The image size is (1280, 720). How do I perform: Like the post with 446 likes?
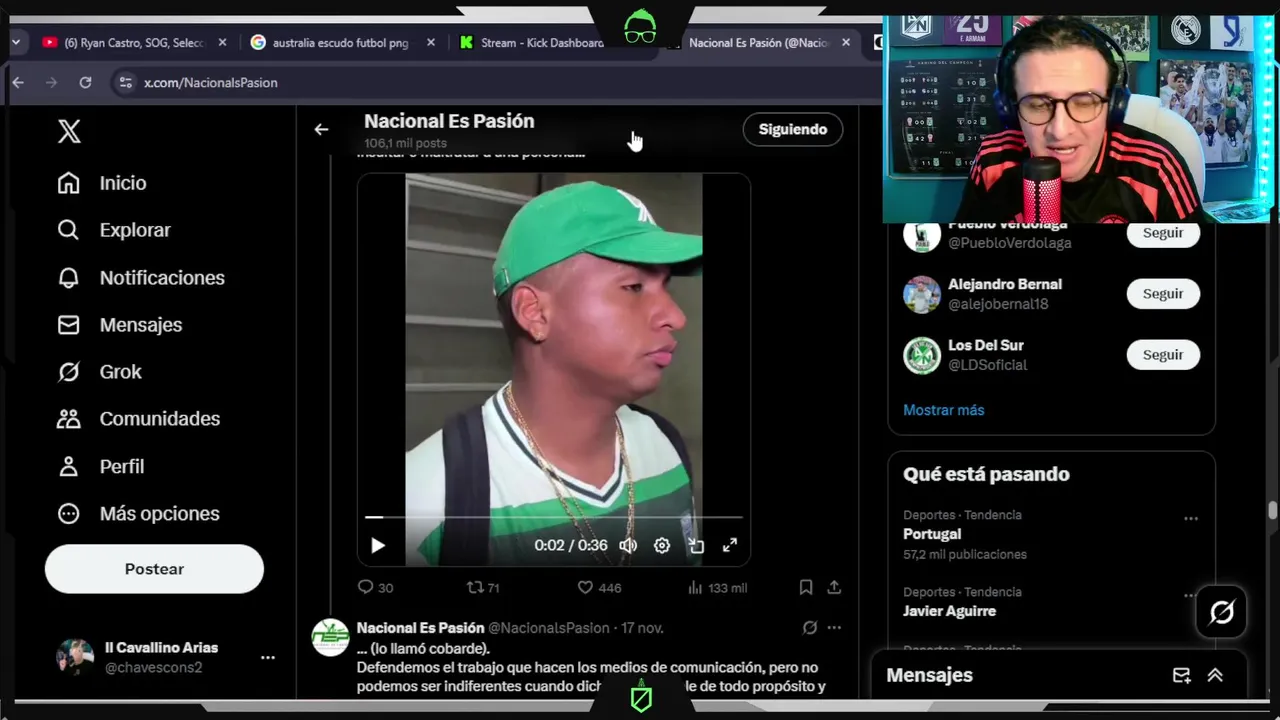click(599, 588)
